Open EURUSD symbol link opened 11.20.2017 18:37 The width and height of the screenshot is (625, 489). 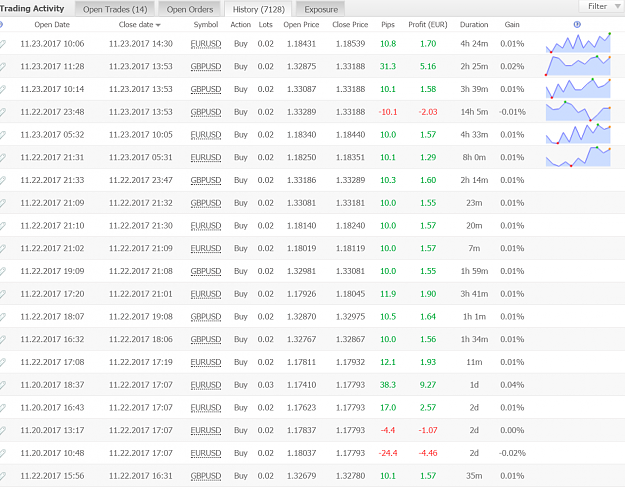tap(206, 385)
